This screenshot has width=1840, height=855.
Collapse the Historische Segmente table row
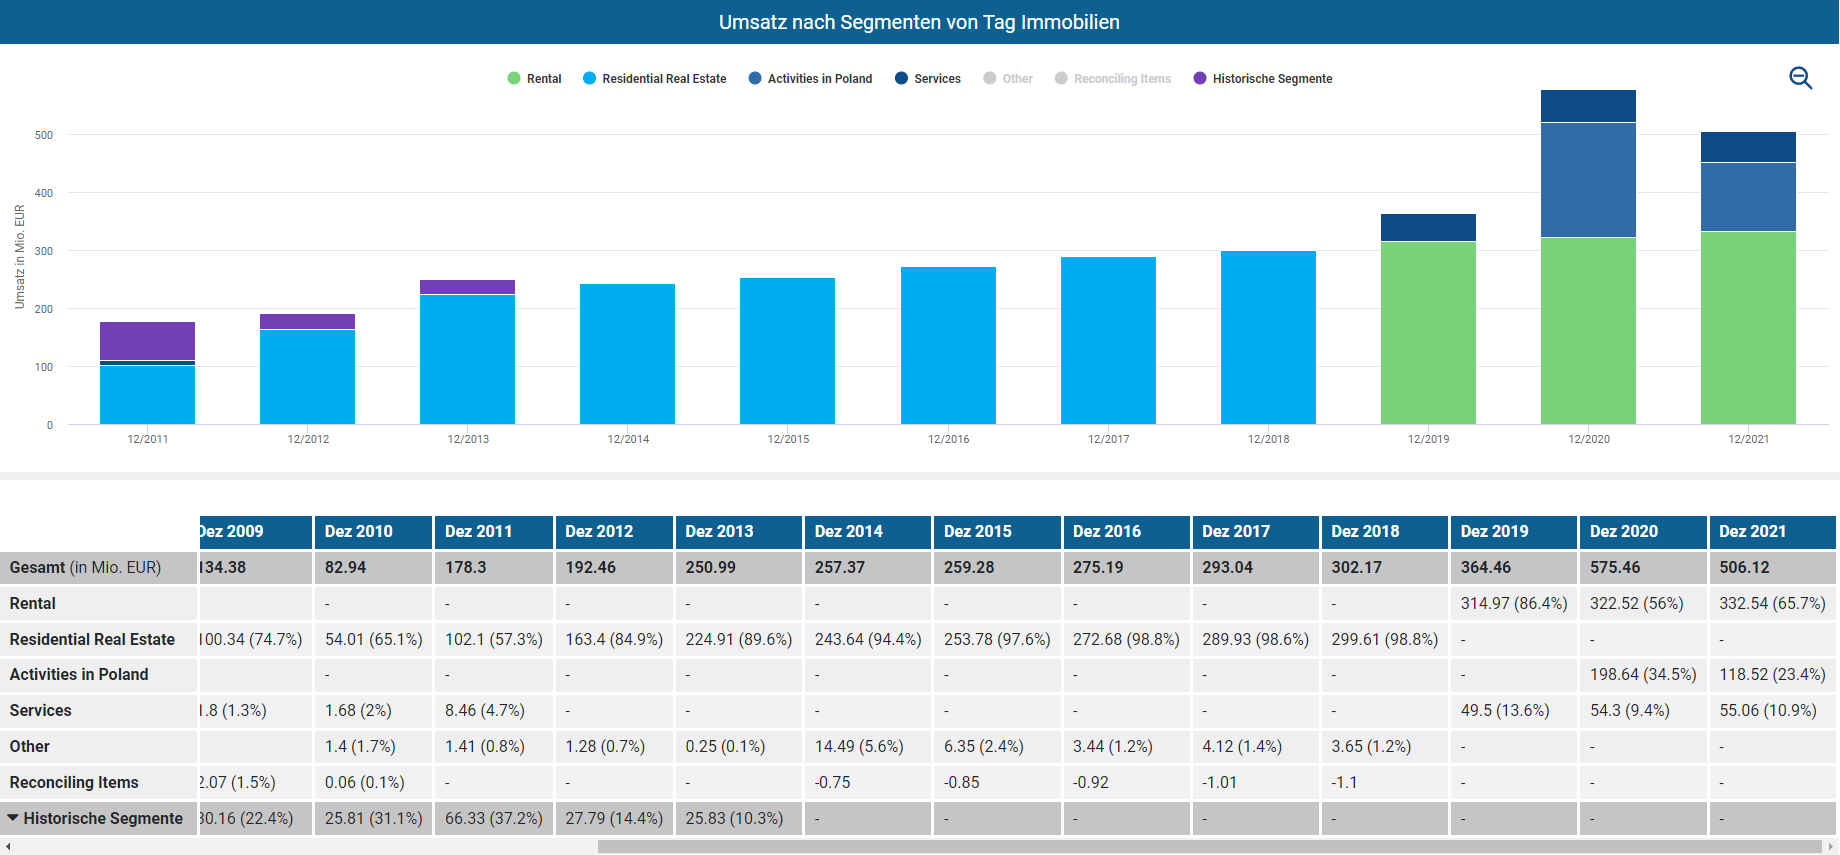click(x=13, y=818)
